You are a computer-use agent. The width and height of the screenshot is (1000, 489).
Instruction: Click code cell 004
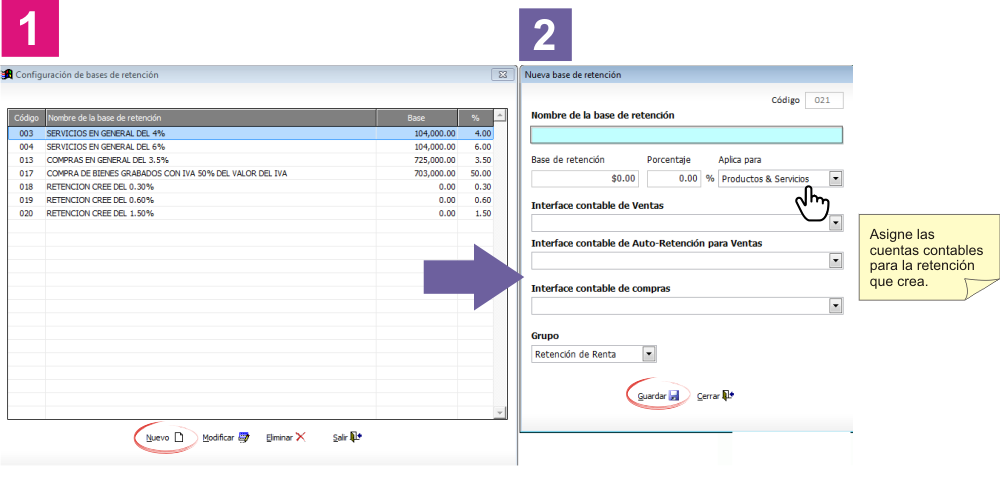[x=26, y=147]
